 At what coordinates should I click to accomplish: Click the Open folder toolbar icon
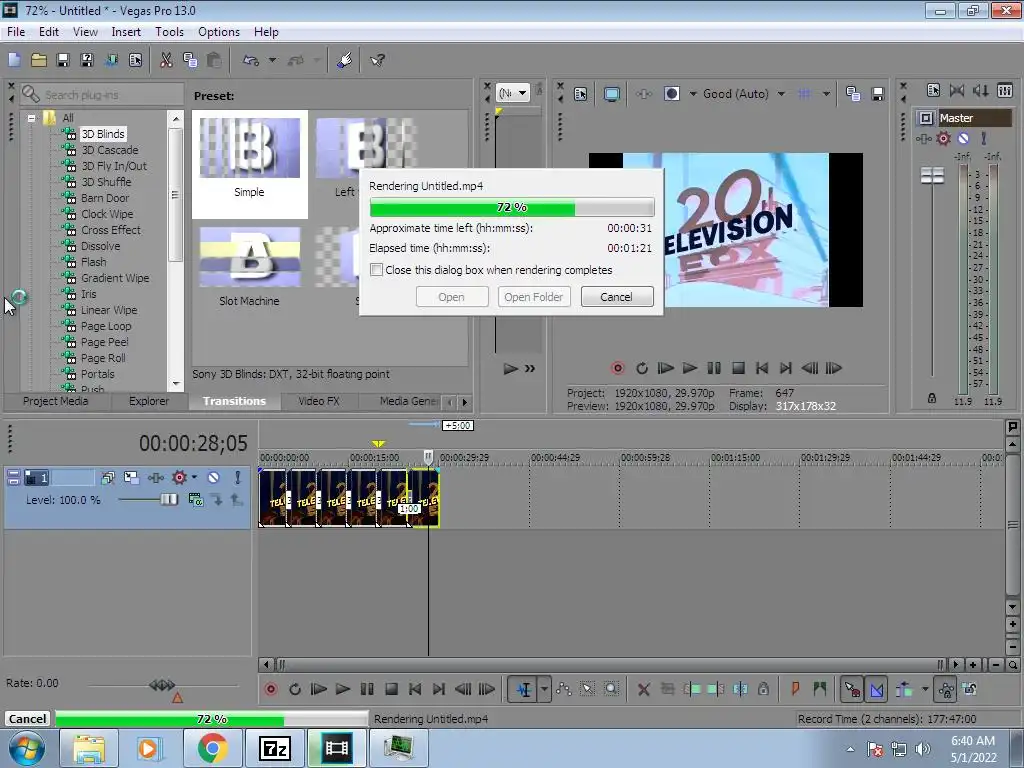39,60
